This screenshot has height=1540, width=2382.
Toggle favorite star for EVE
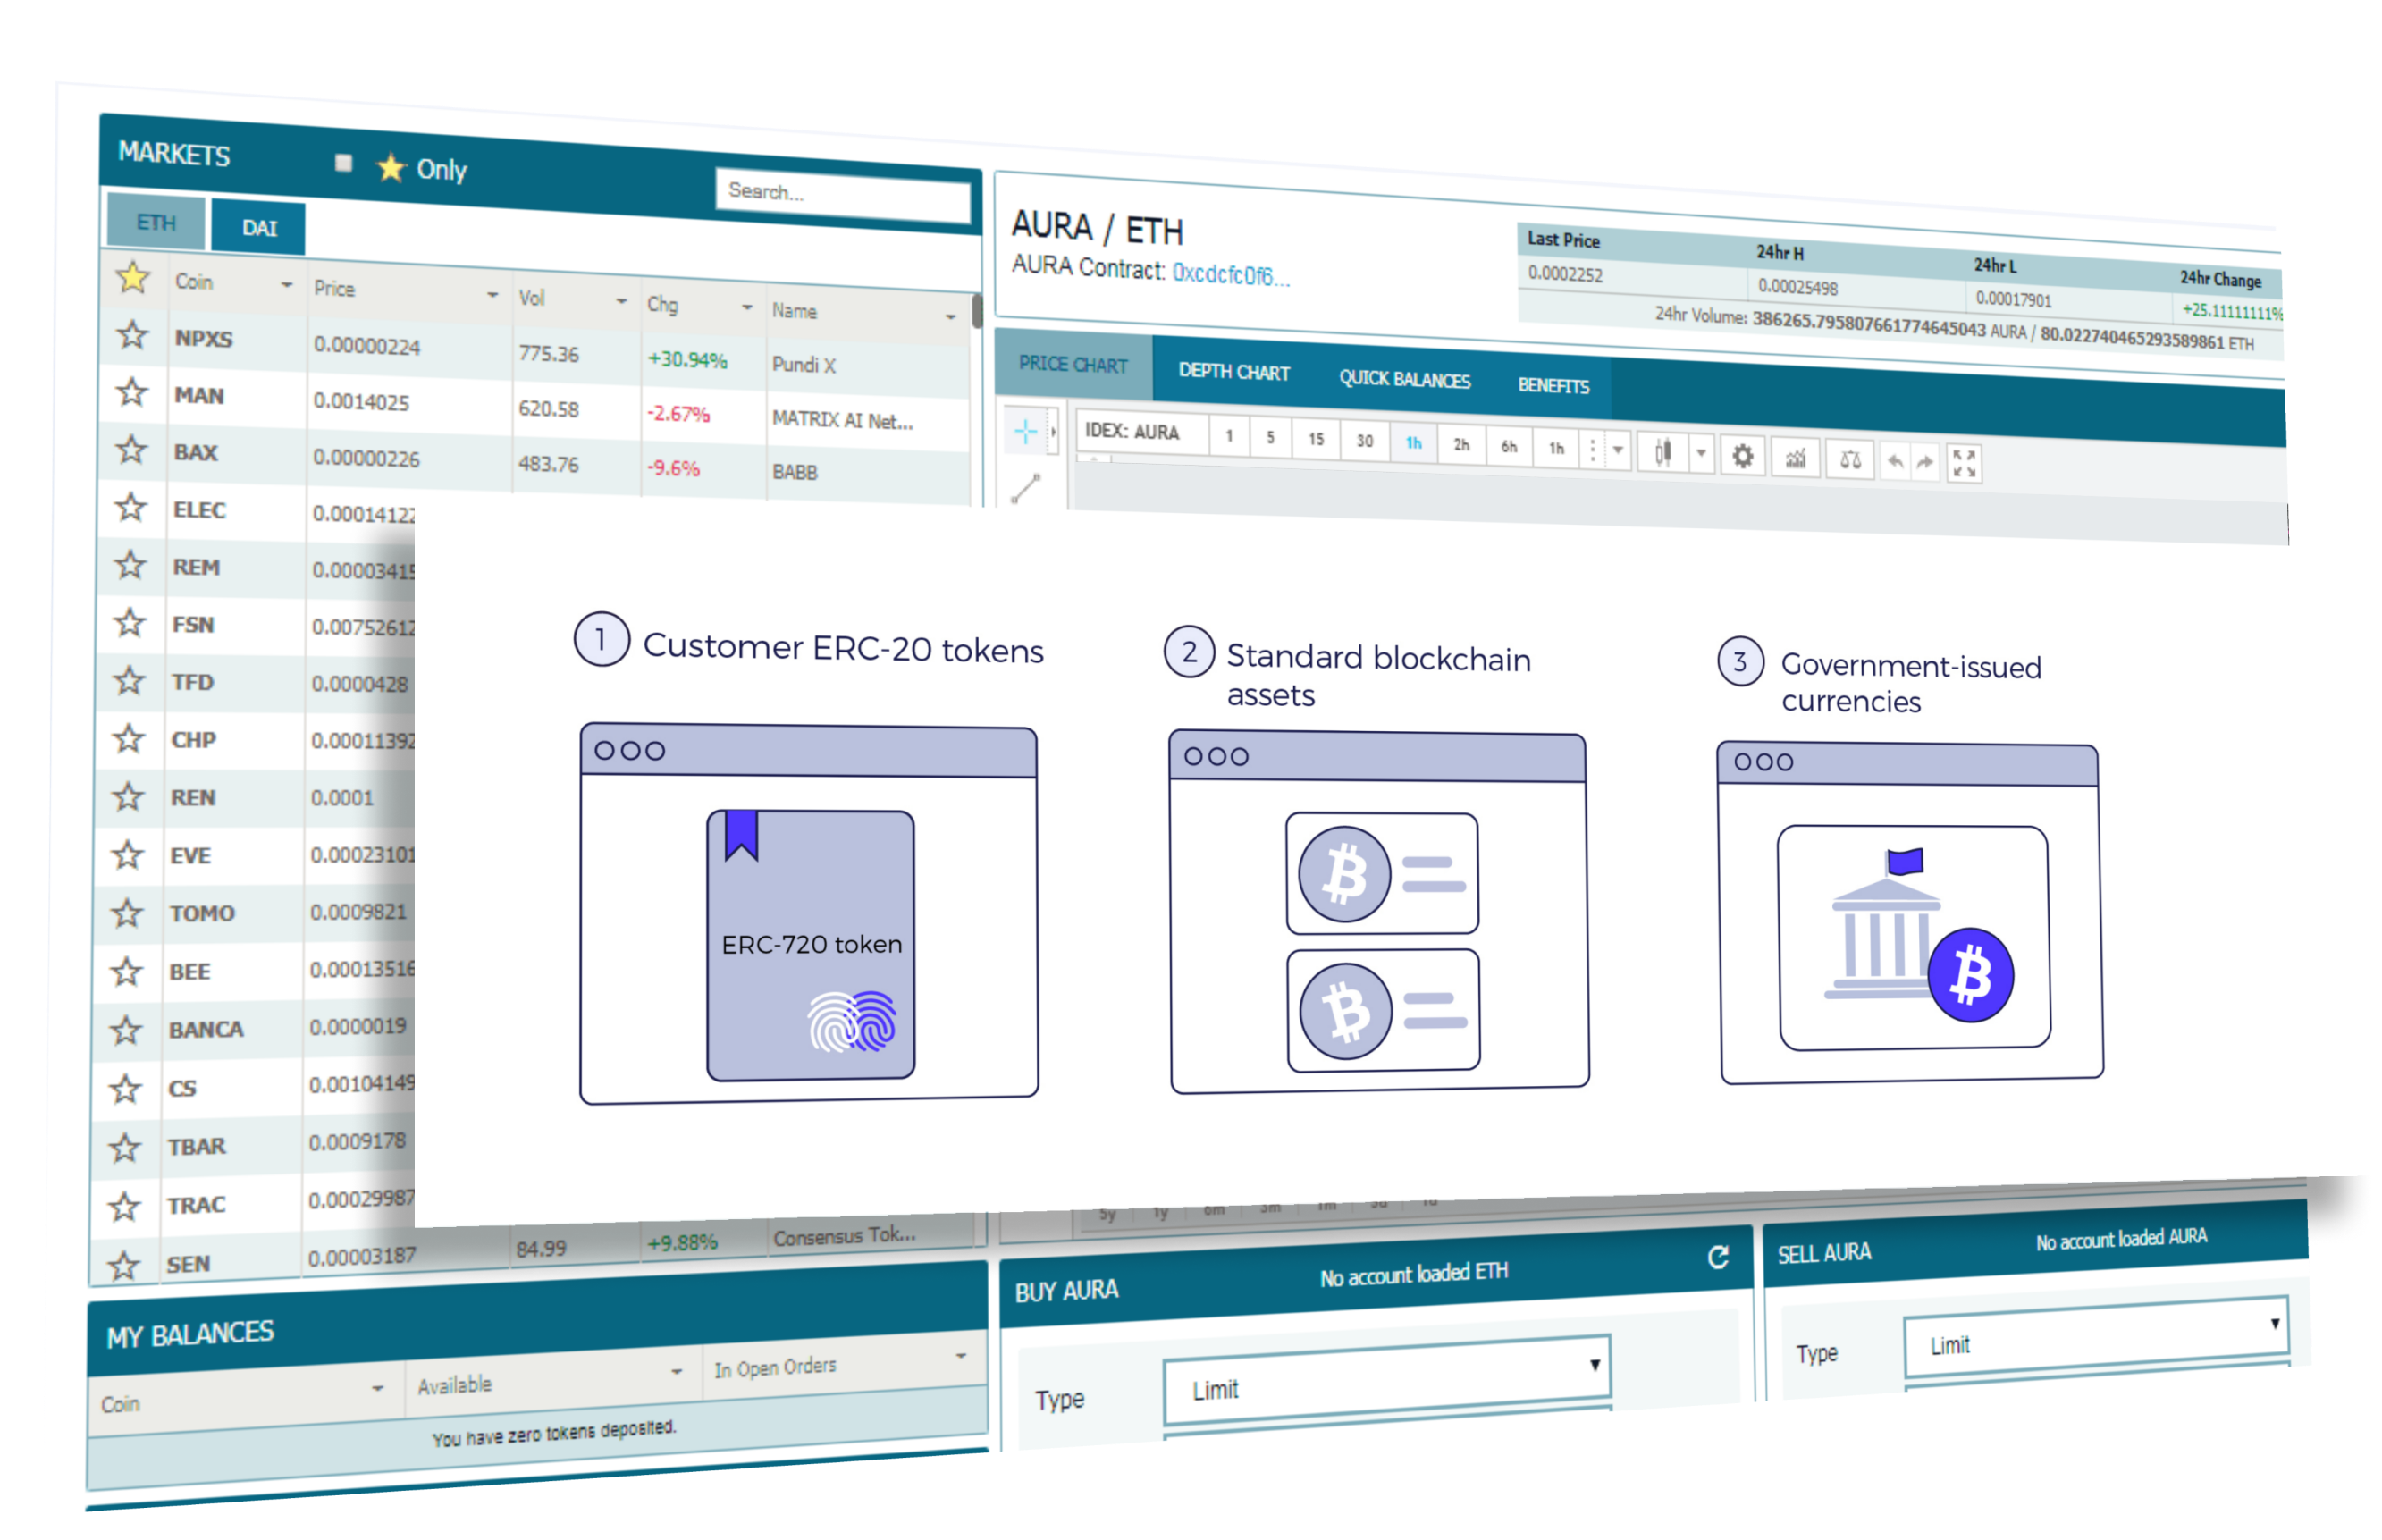coord(127,855)
